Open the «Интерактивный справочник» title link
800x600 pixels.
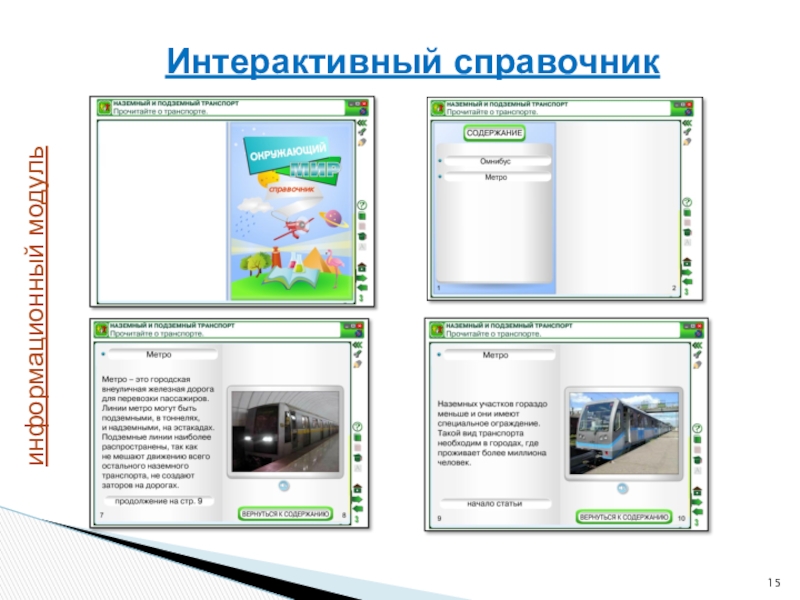(x=412, y=62)
